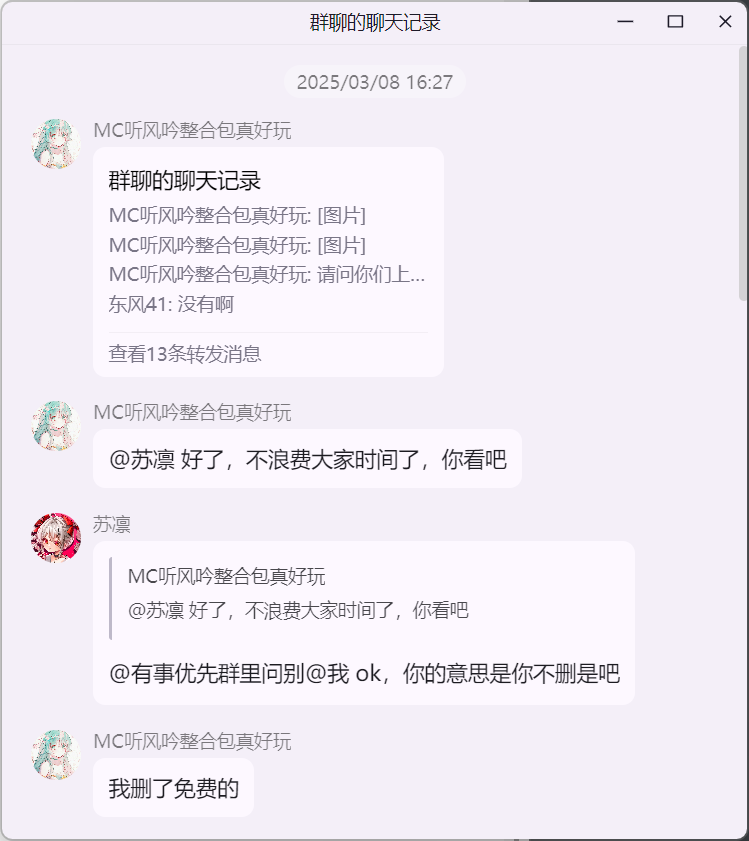Viewport: 749px width, 841px height.
Task: Click the @苏凛 mention in the message bubble
Action: click(142, 460)
